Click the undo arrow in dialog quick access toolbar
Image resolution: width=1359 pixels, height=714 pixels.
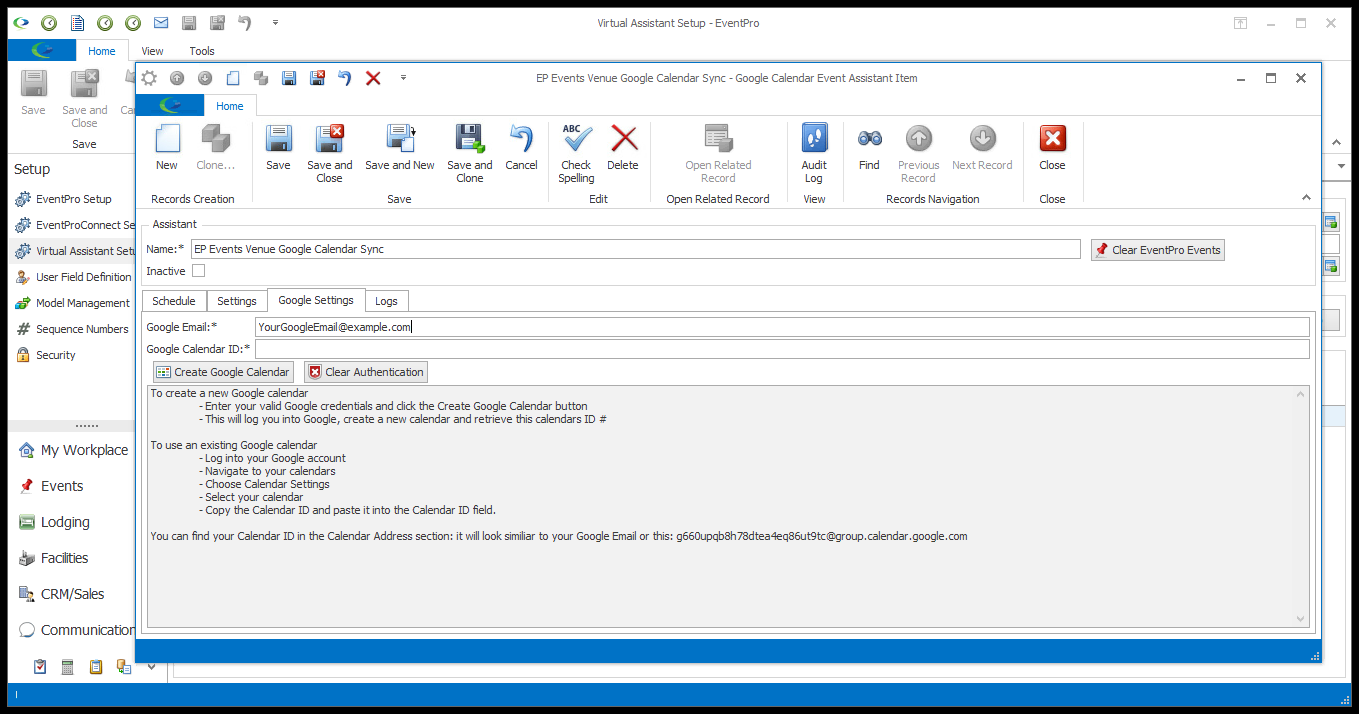(345, 78)
